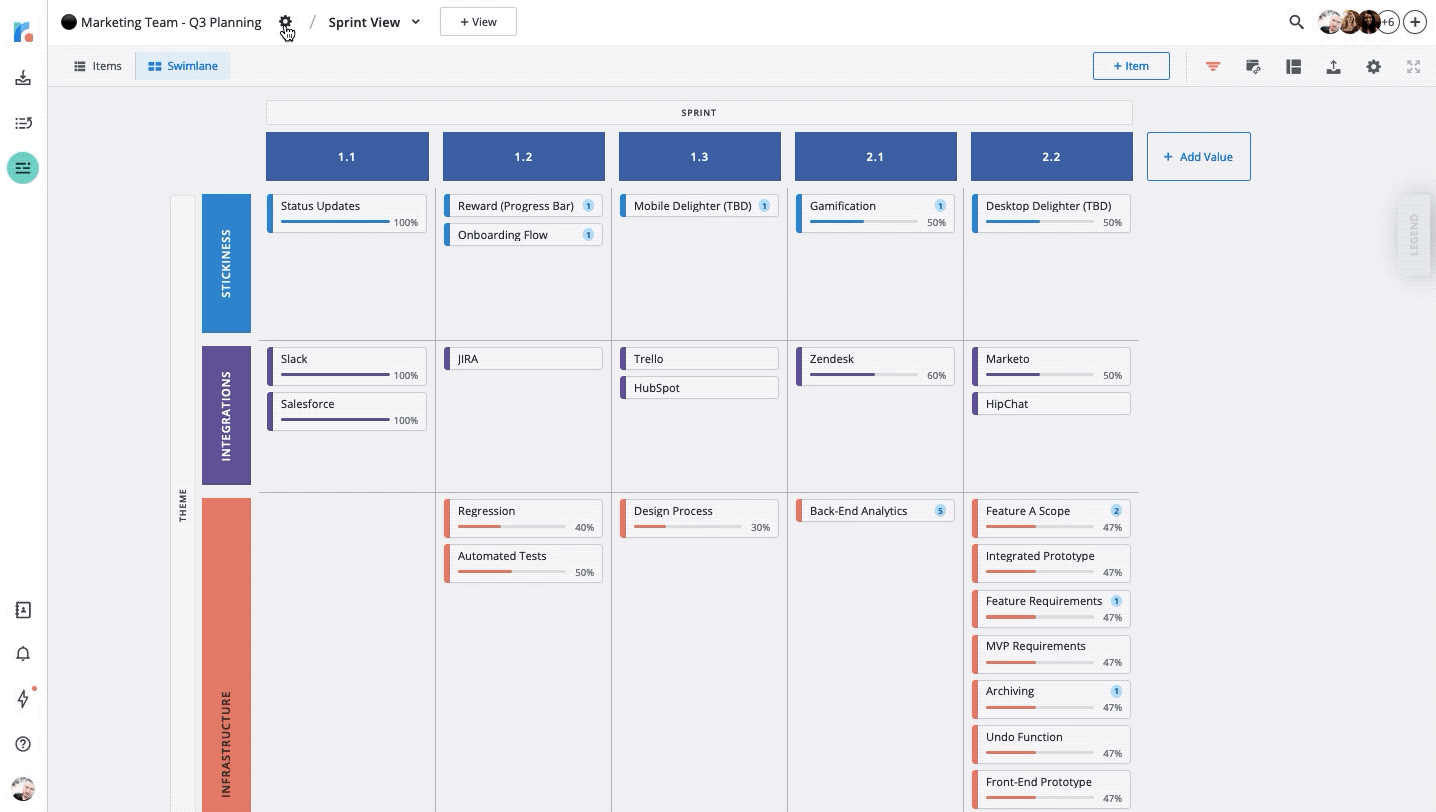Open the help question mark icon
This screenshot has height=812, width=1436.
tap(23, 744)
